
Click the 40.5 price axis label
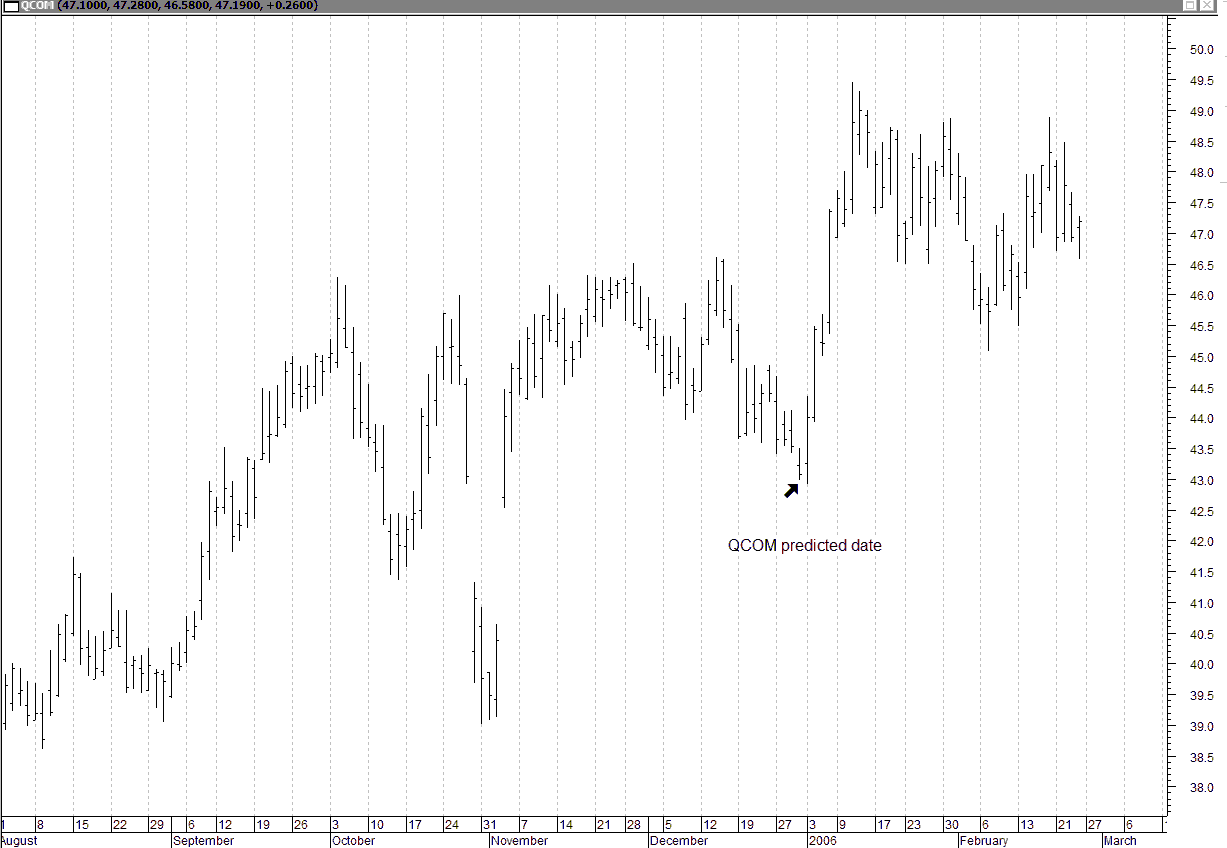pos(1201,635)
